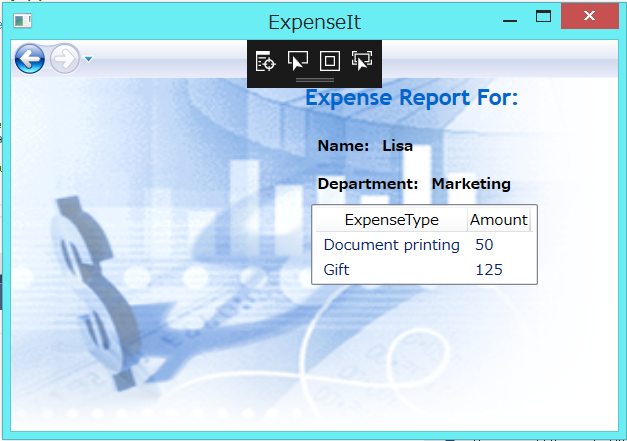Image resolution: width=627 pixels, height=441 pixels.
Task: Click the amount value 50
Action: (x=484, y=245)
